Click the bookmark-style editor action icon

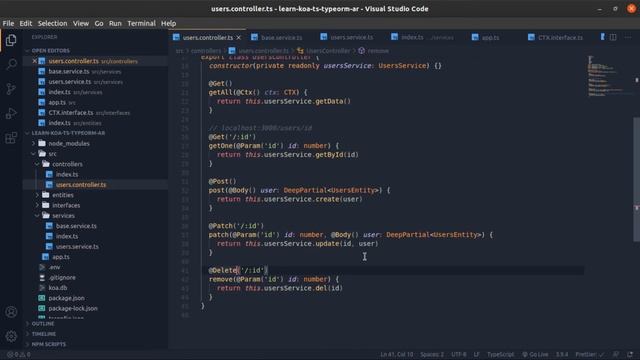pyautogui.click(x=602, y=37)
